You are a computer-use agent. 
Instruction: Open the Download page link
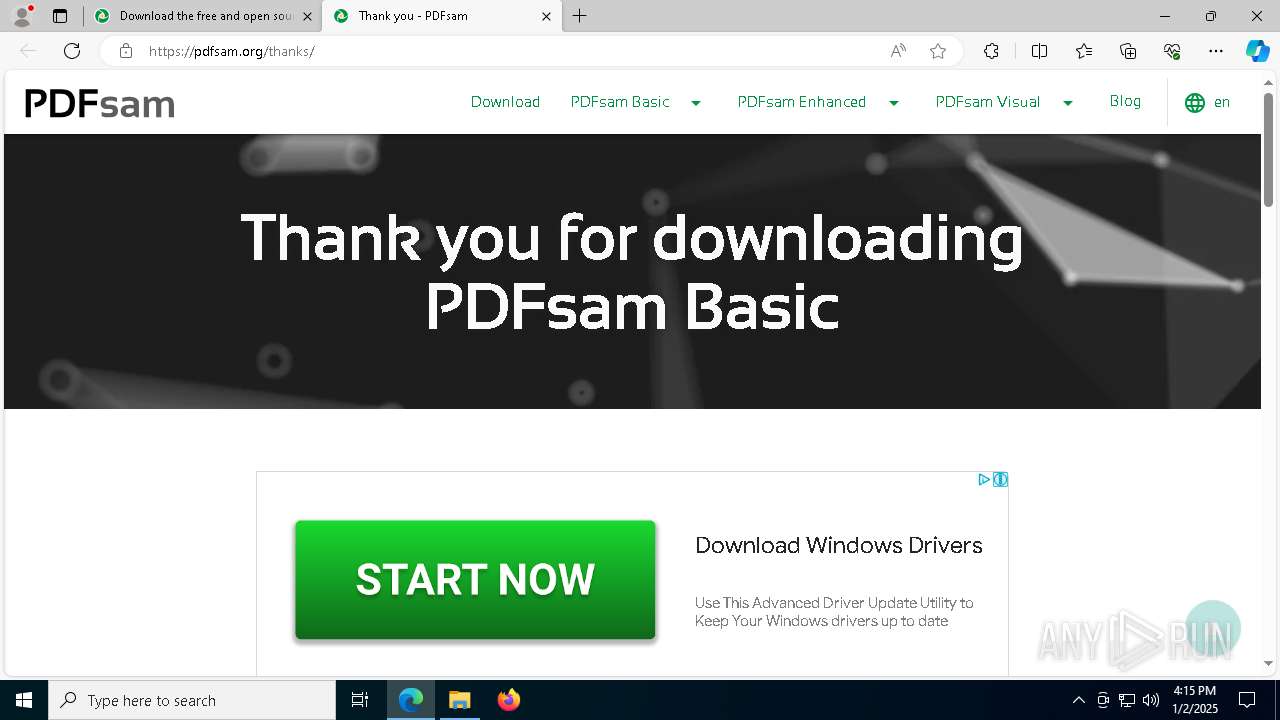[505, 102]
